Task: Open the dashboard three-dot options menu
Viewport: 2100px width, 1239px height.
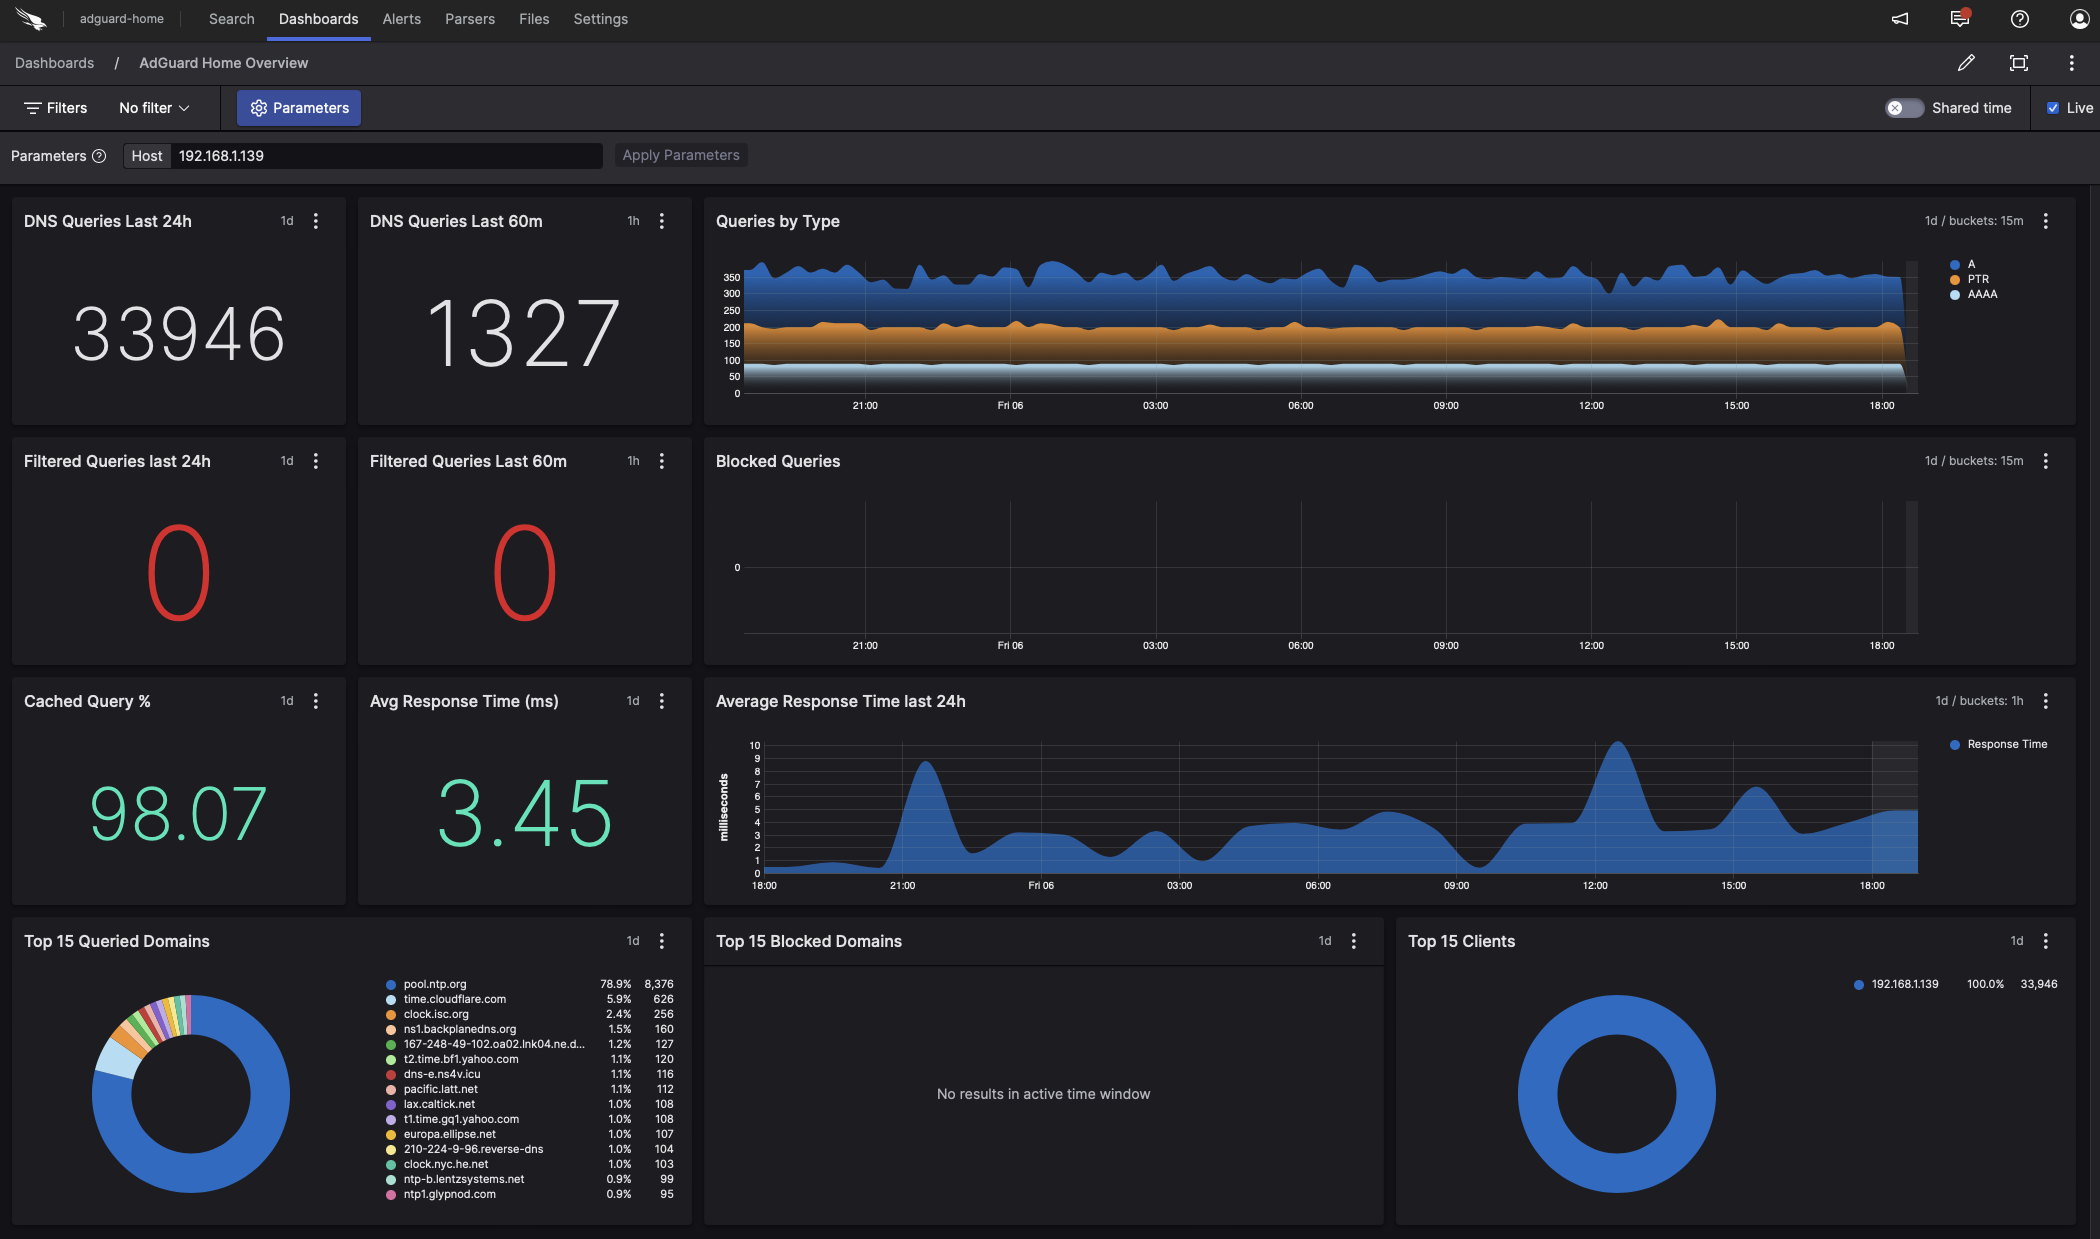Action: click(2071, 63)
